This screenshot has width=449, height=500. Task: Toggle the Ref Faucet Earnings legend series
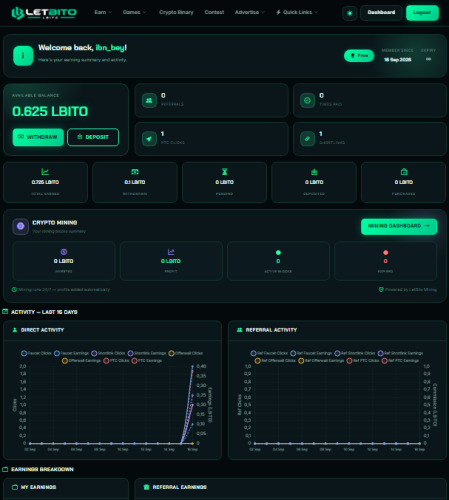click(311, 353)
